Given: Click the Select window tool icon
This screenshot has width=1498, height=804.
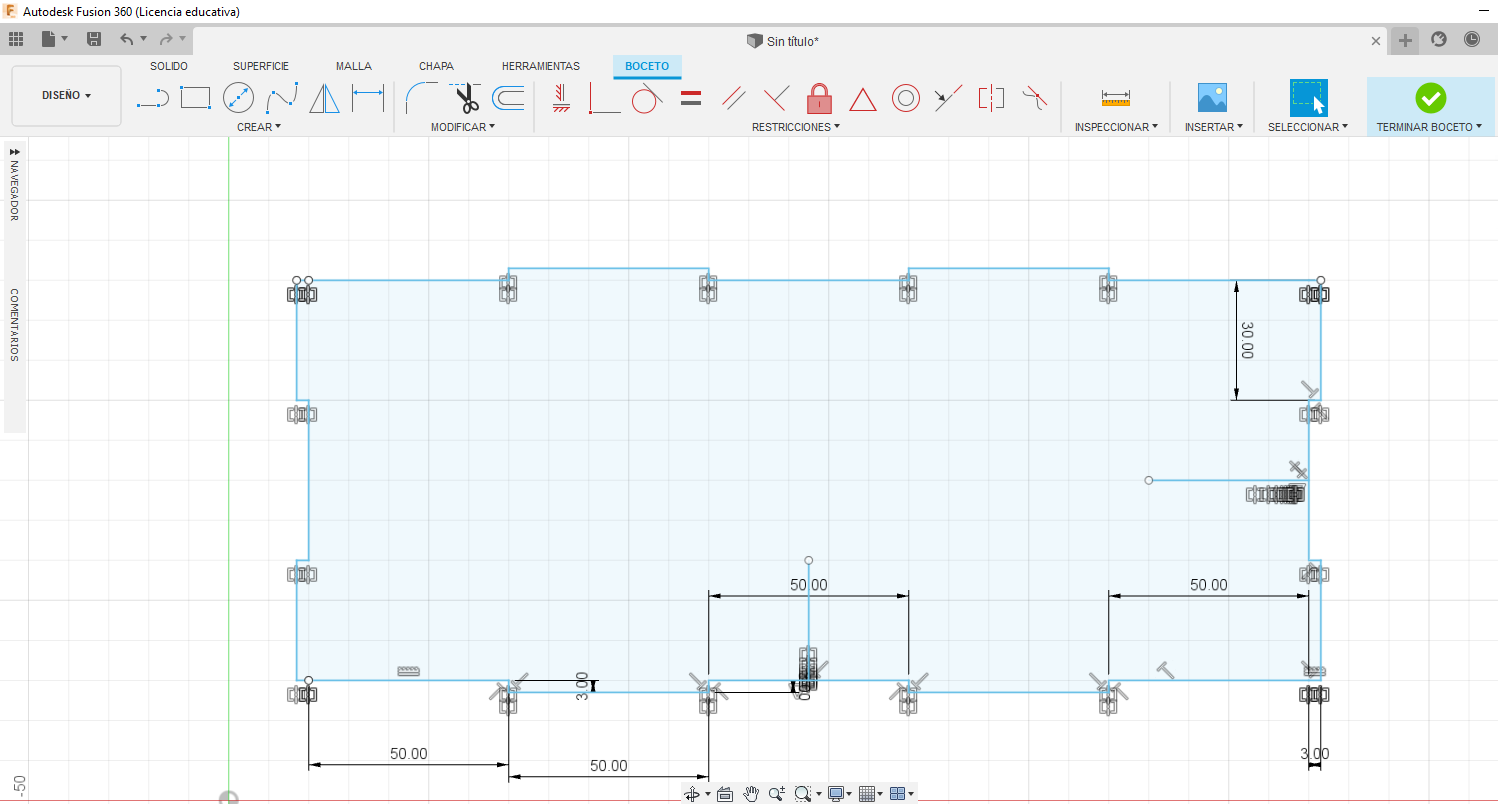Looking at the screenshot, I should point(1307,98).
